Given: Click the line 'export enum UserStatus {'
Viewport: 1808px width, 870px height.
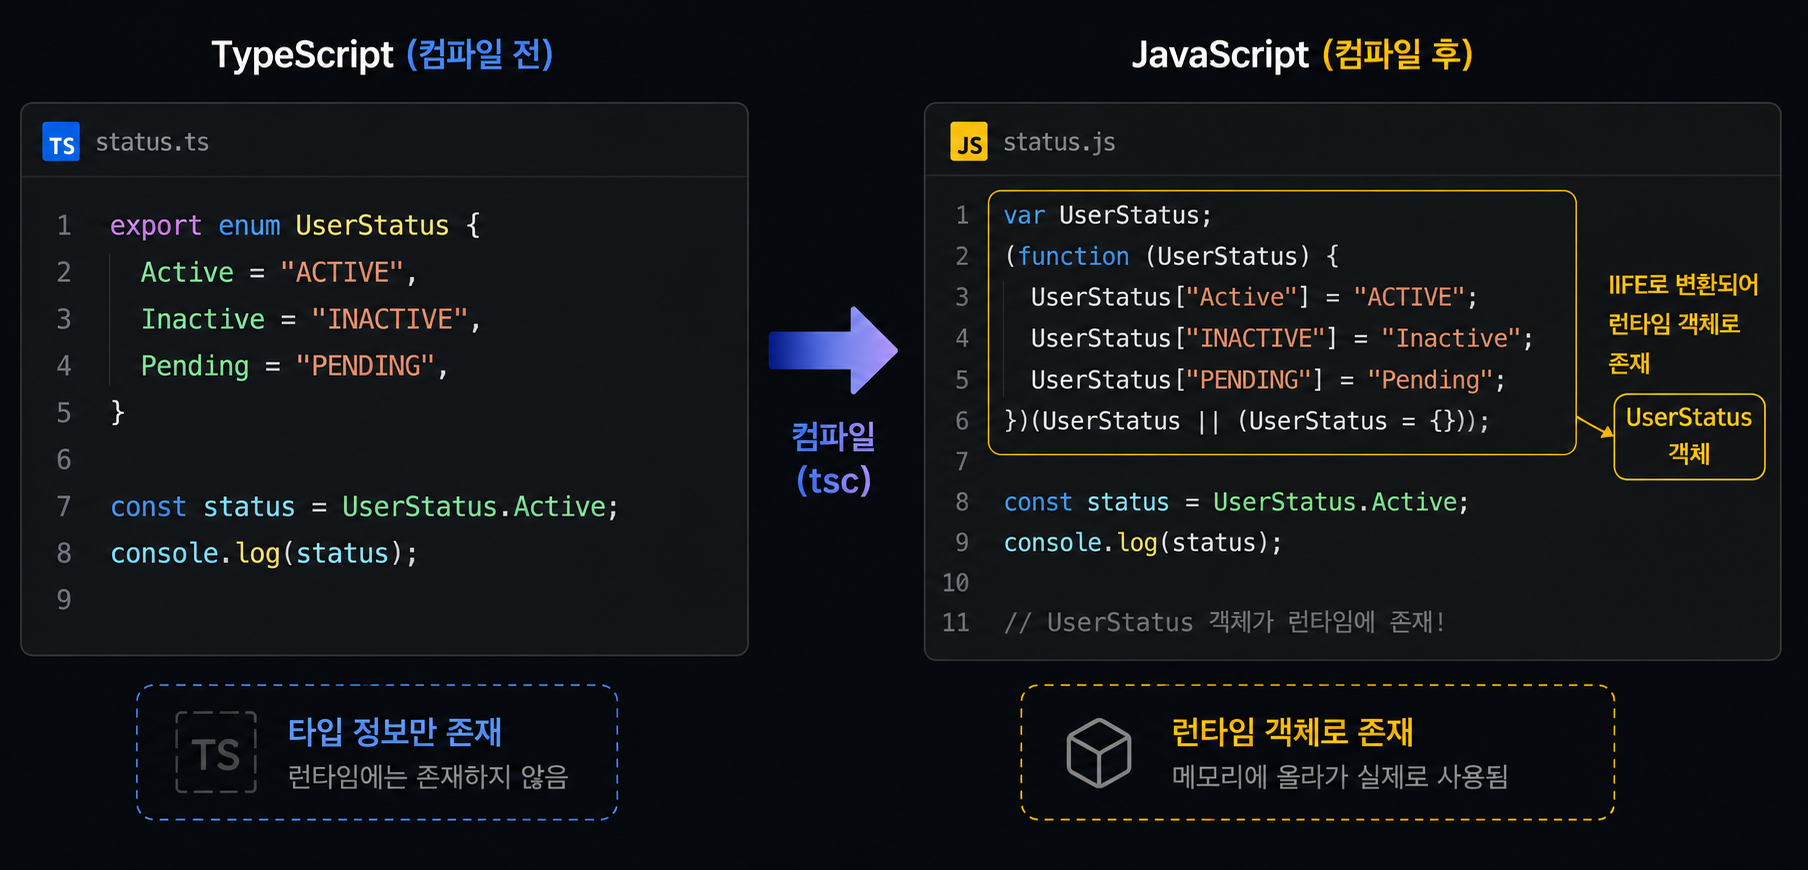Looking at the screenshot, I should (x=295, y=226).
